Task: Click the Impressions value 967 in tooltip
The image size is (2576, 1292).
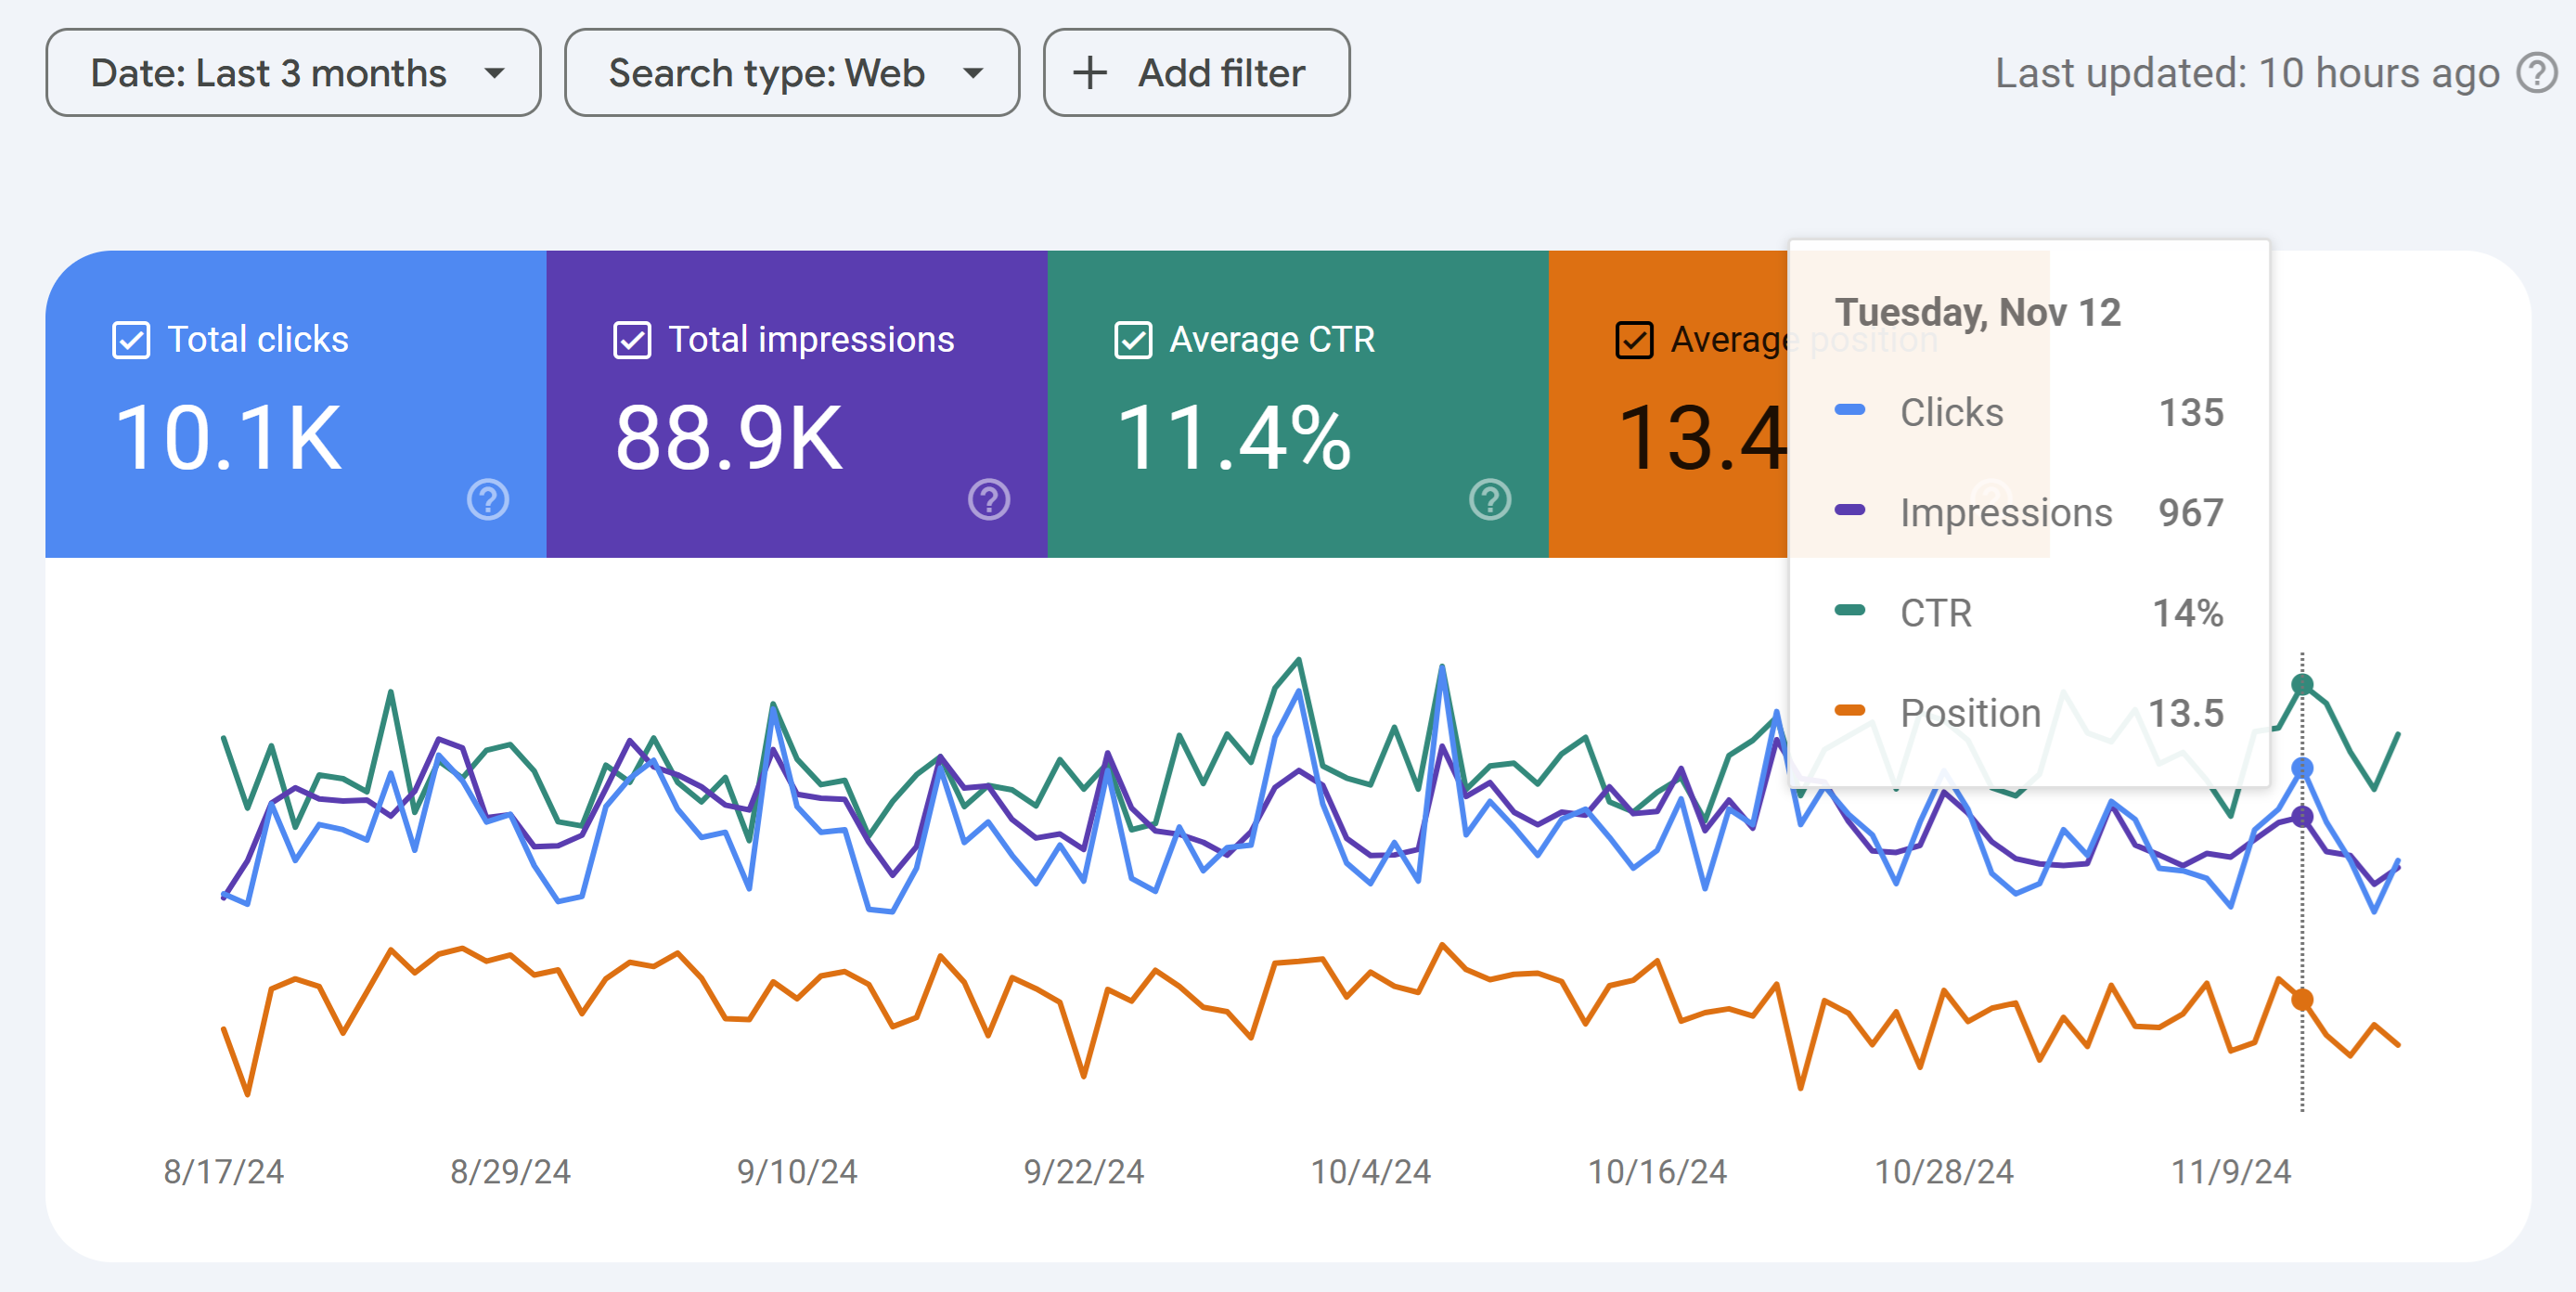Action: click(2191, 512)
